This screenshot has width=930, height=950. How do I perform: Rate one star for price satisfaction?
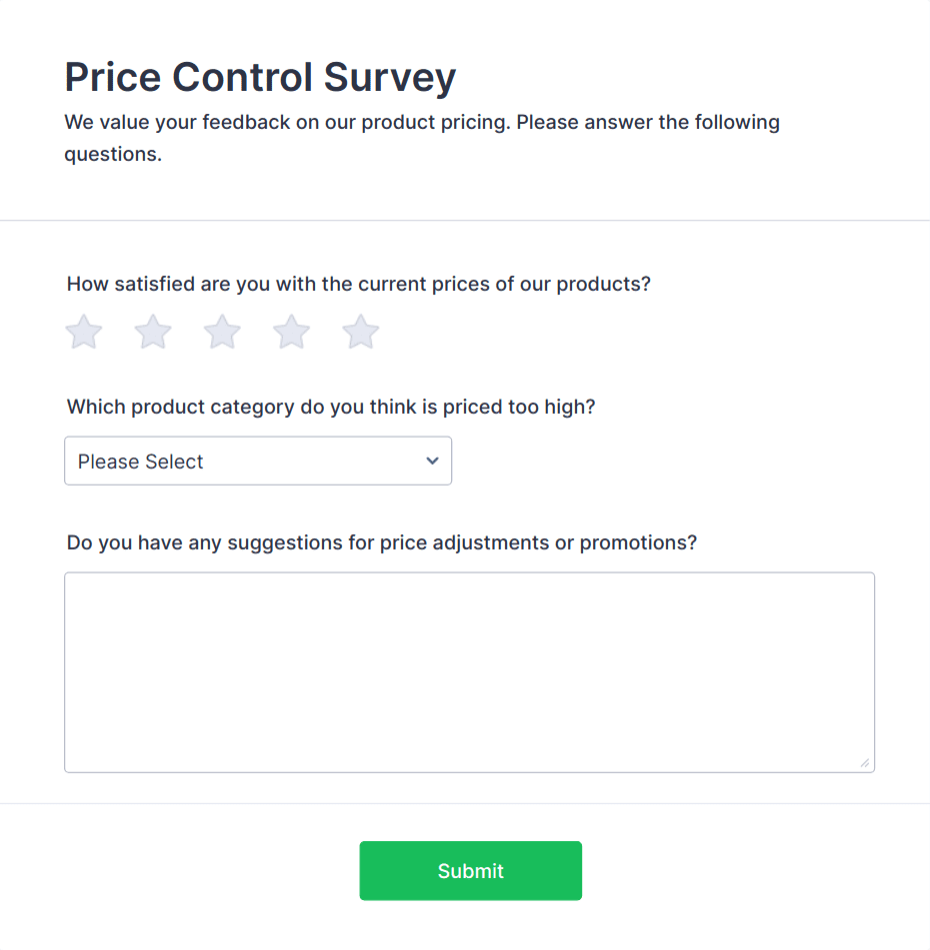[83, 331]
